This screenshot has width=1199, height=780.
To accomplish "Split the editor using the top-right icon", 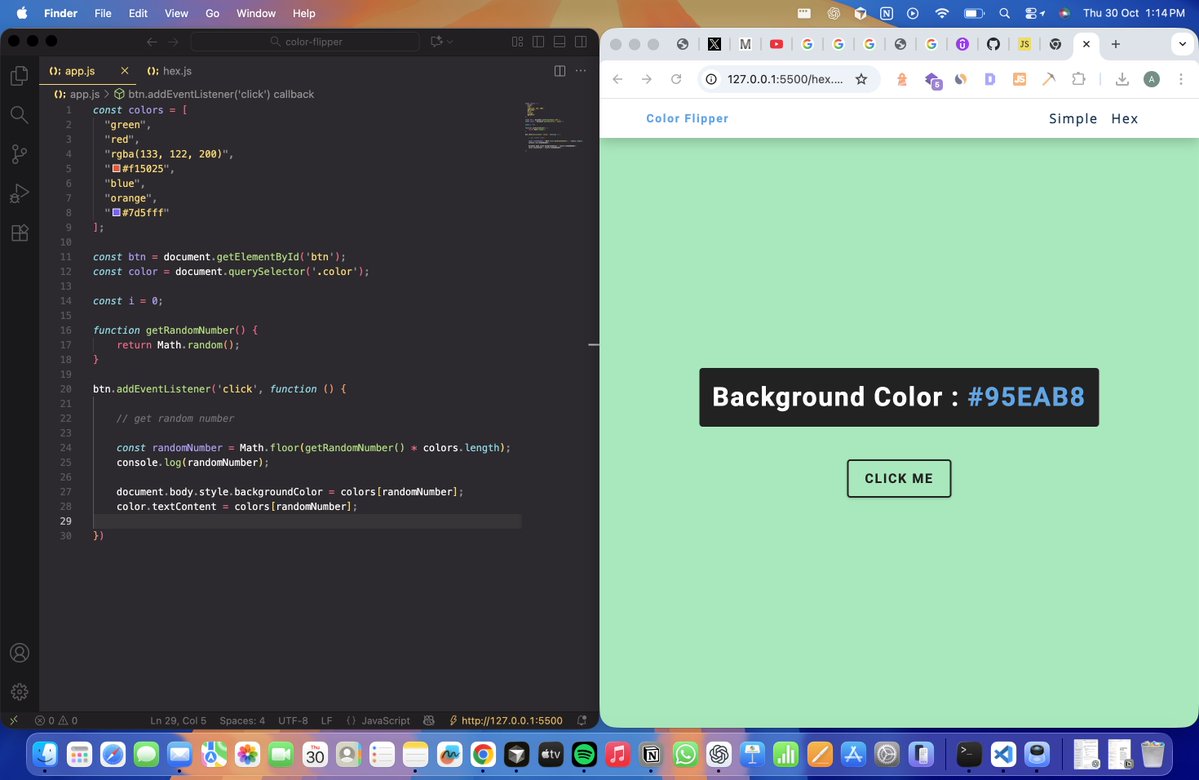I will [x=558, y=71].
